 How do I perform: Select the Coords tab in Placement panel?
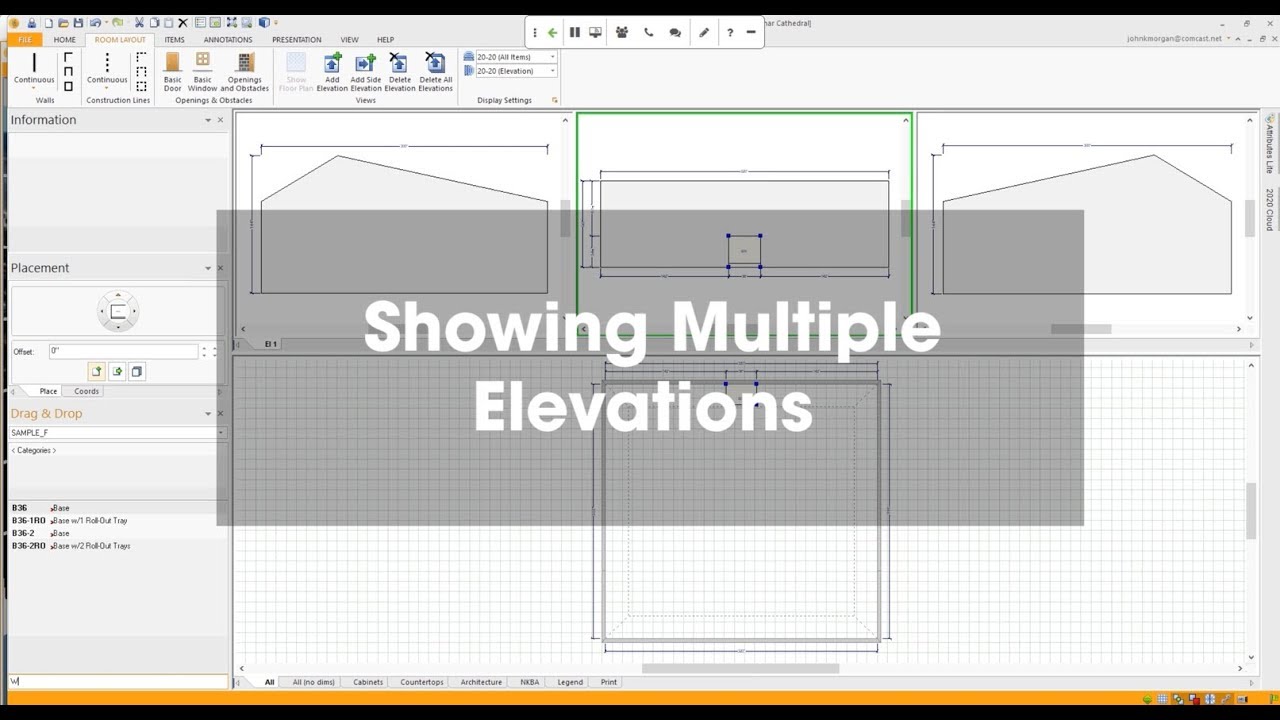86,391
